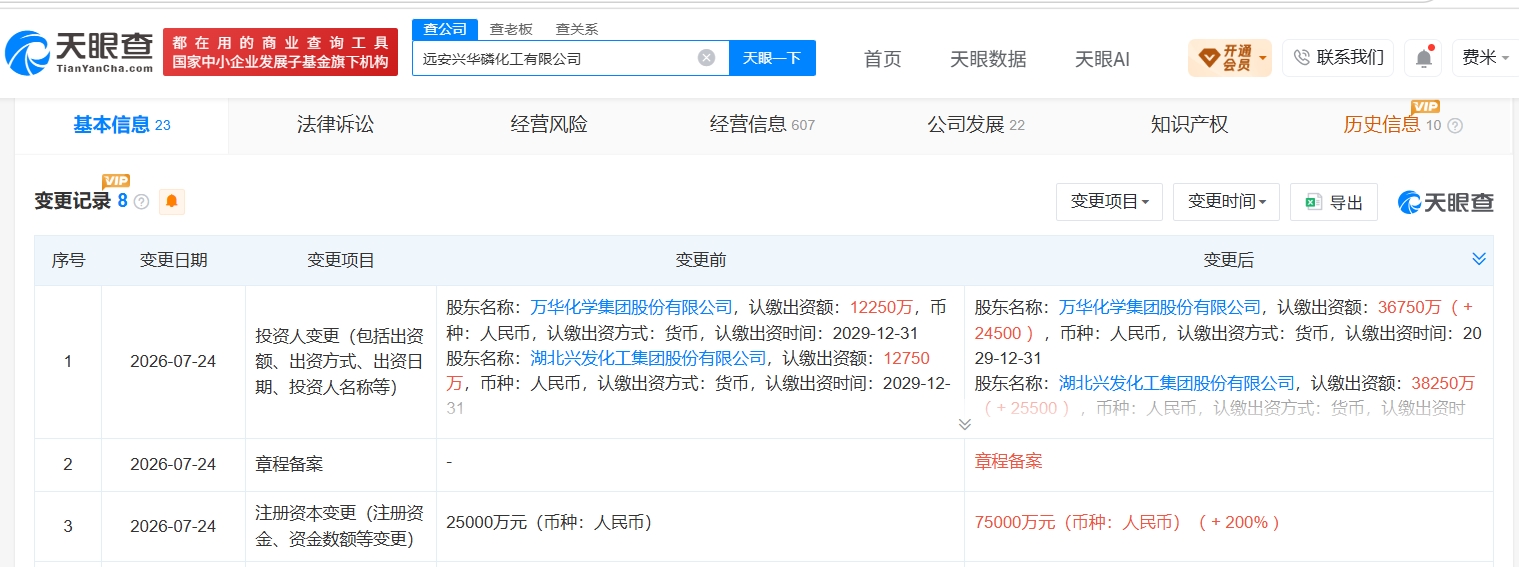Click the 变更记录 section title
1519x567 pixels.
pos(73,201)
